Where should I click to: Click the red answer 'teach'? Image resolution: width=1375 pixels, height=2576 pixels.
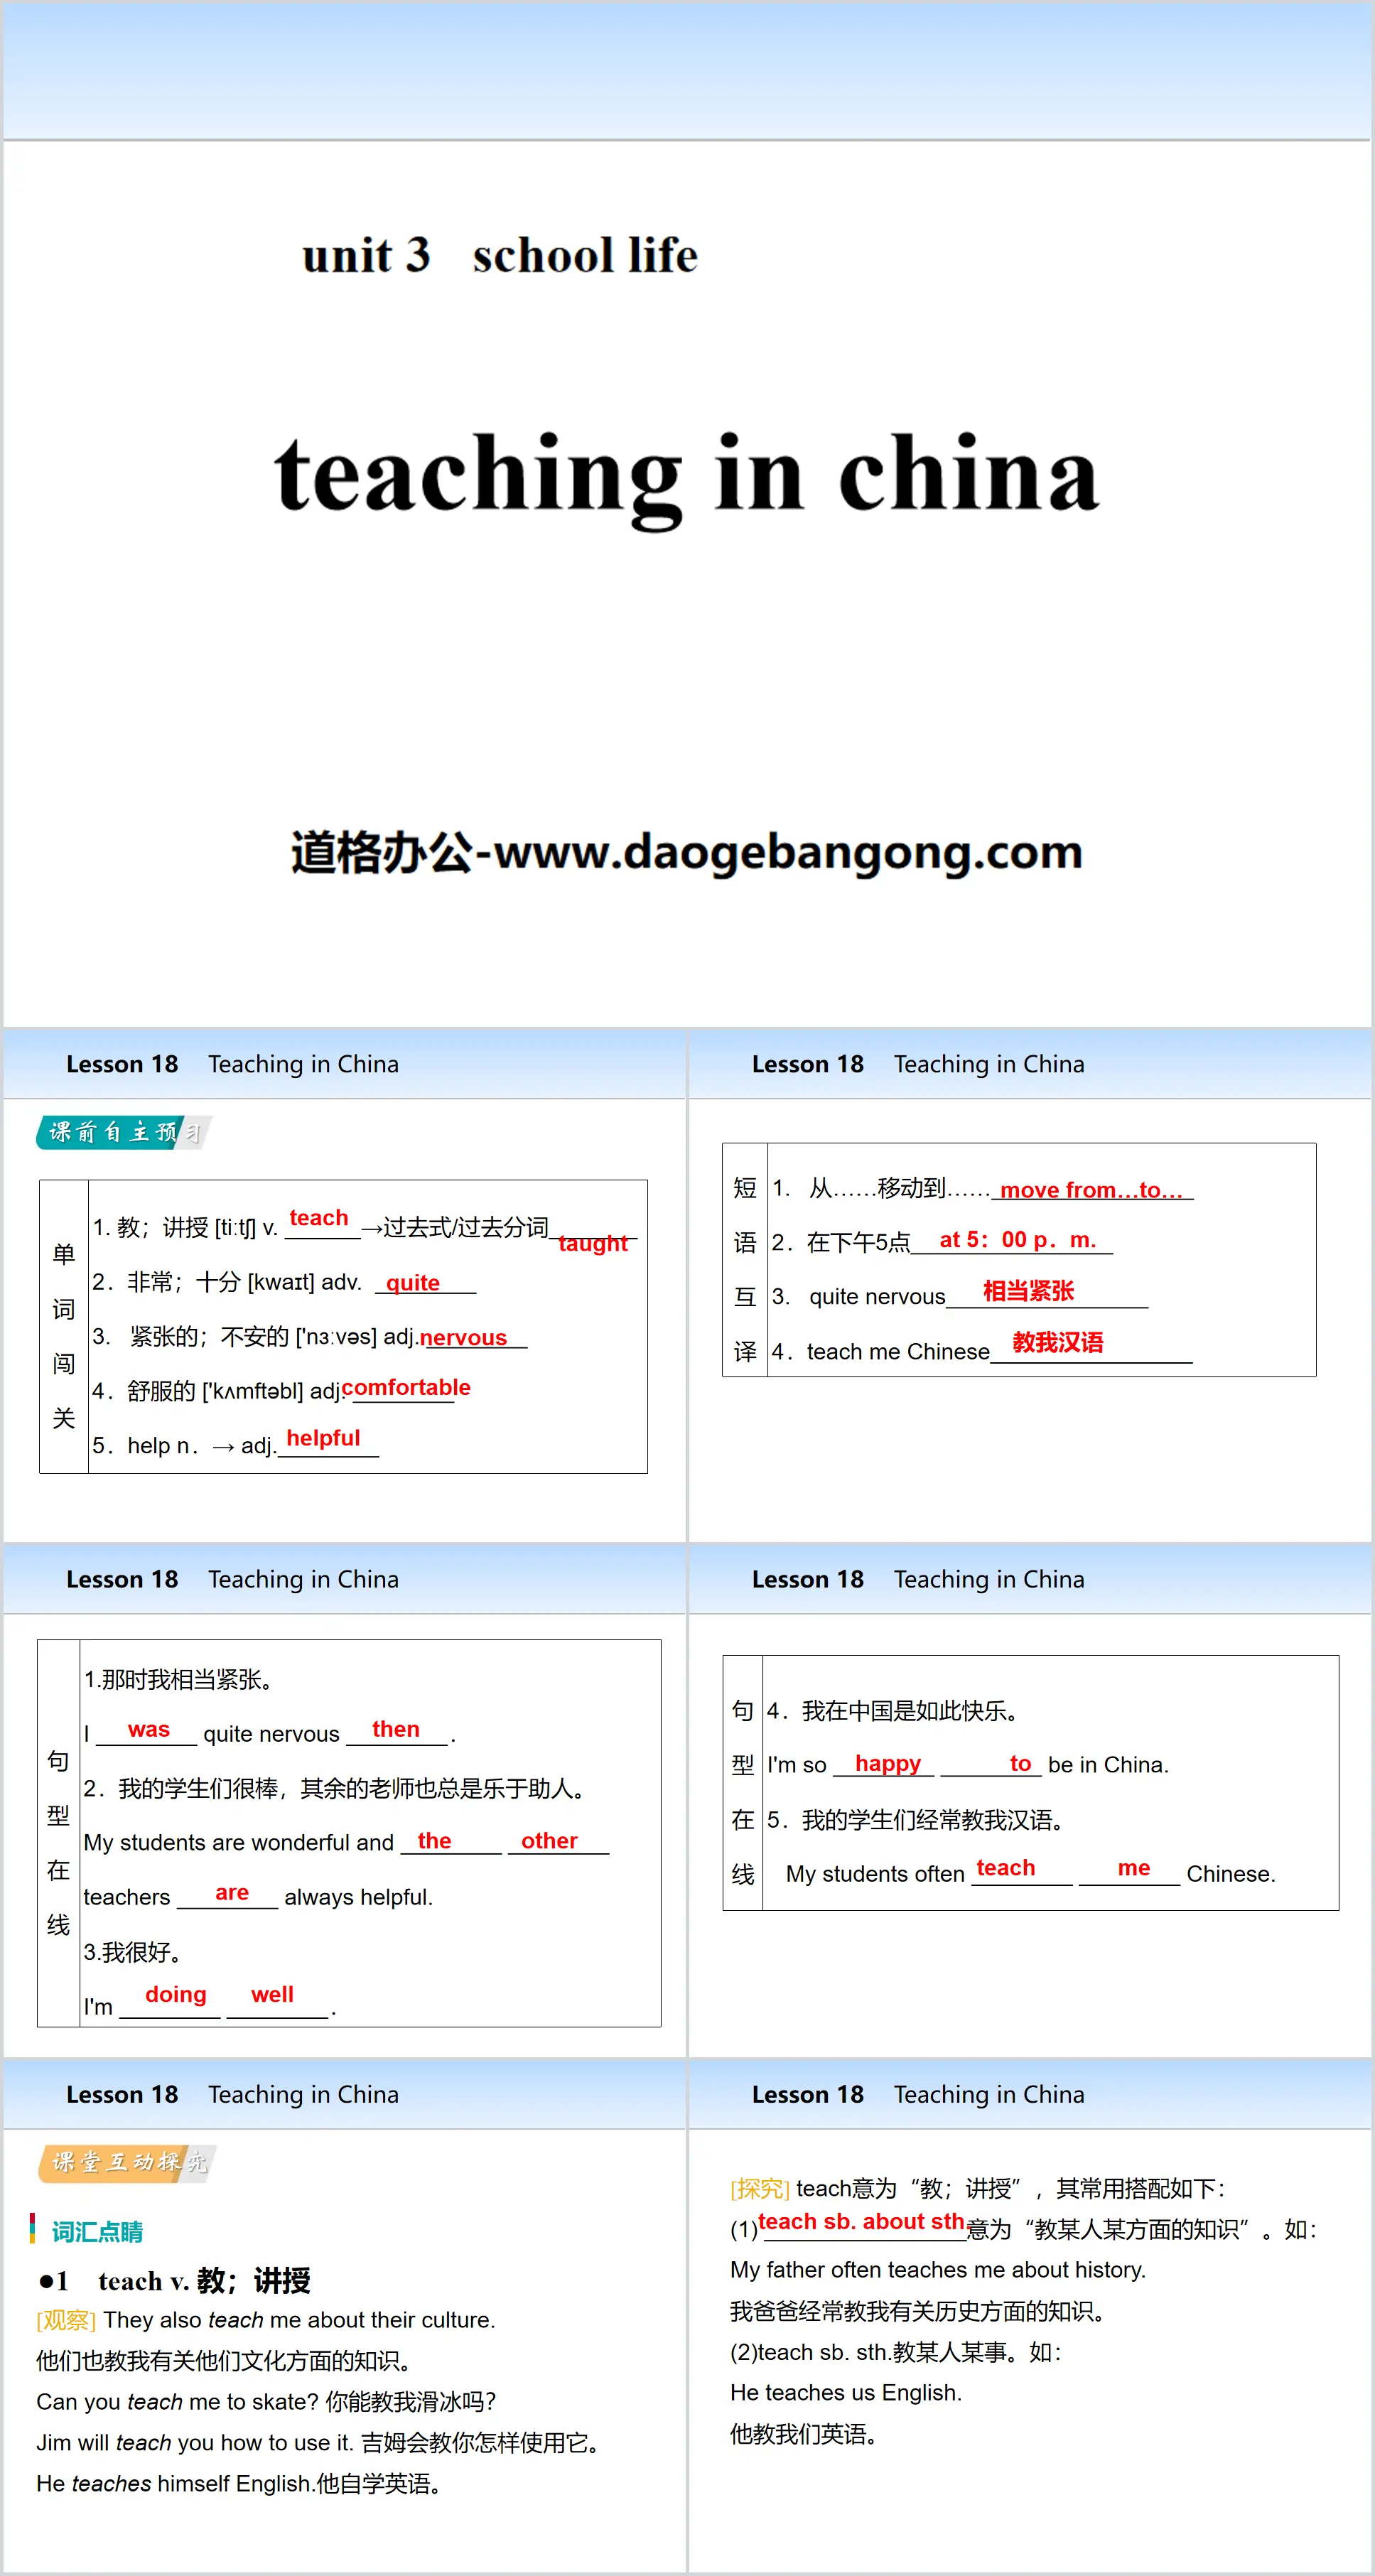pyautogui.click(x=319, y=1218)
